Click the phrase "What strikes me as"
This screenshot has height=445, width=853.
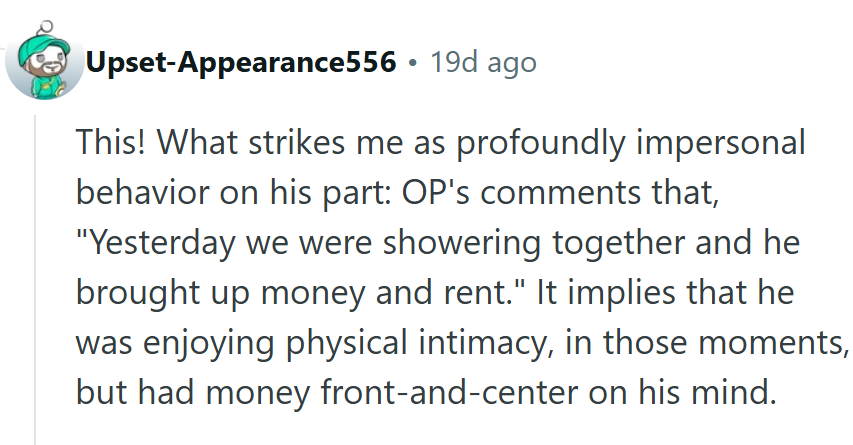[x=306, y=143]
